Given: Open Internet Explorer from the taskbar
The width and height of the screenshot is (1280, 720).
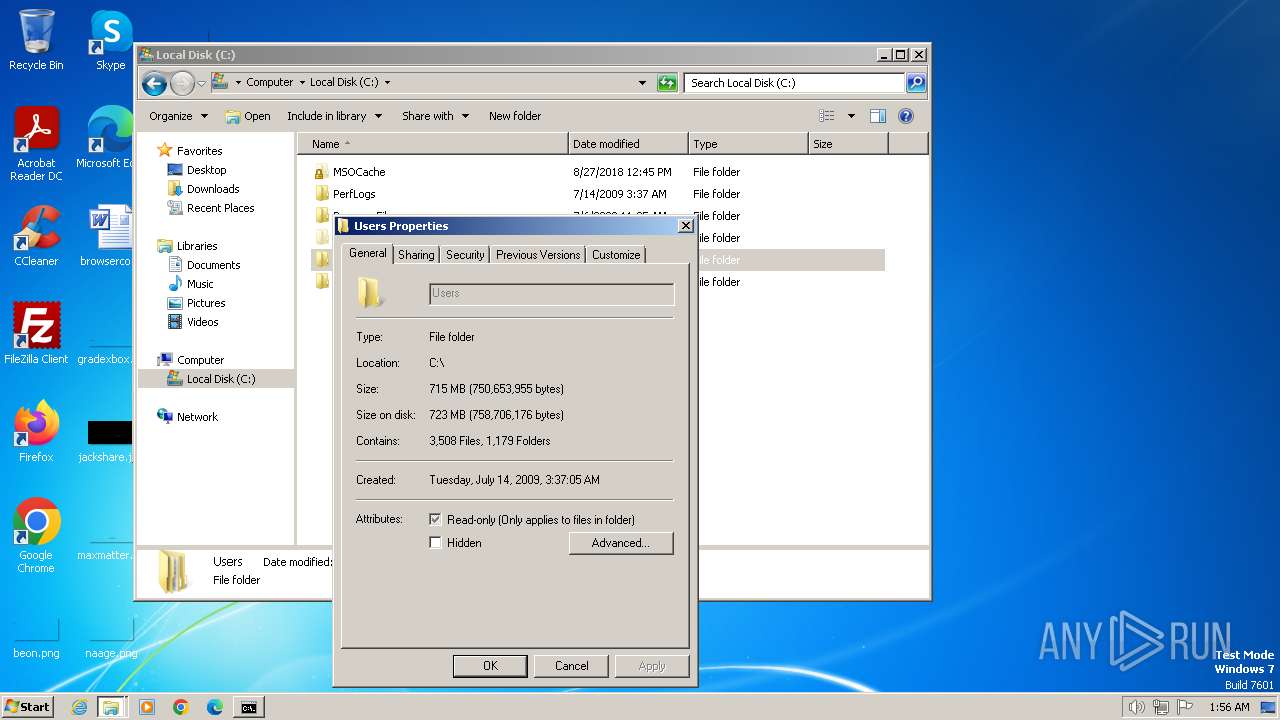Looking at the screenshot, I should pyautogui.click(x=79, y=707).
